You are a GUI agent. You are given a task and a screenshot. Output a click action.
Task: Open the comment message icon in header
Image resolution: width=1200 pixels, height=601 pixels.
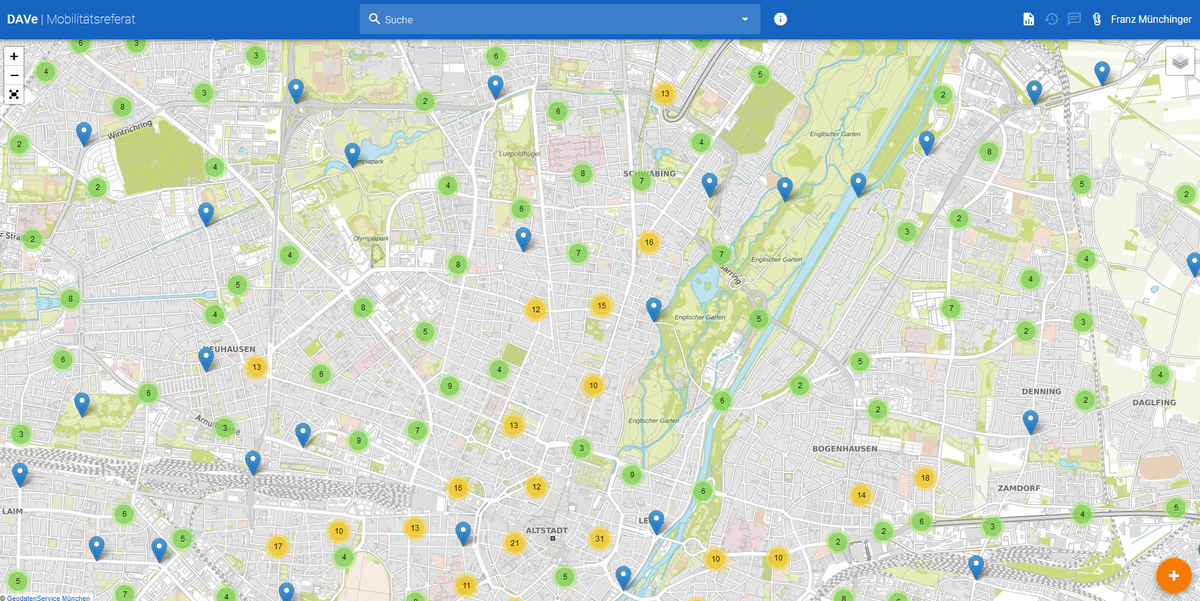point(1074,19)
